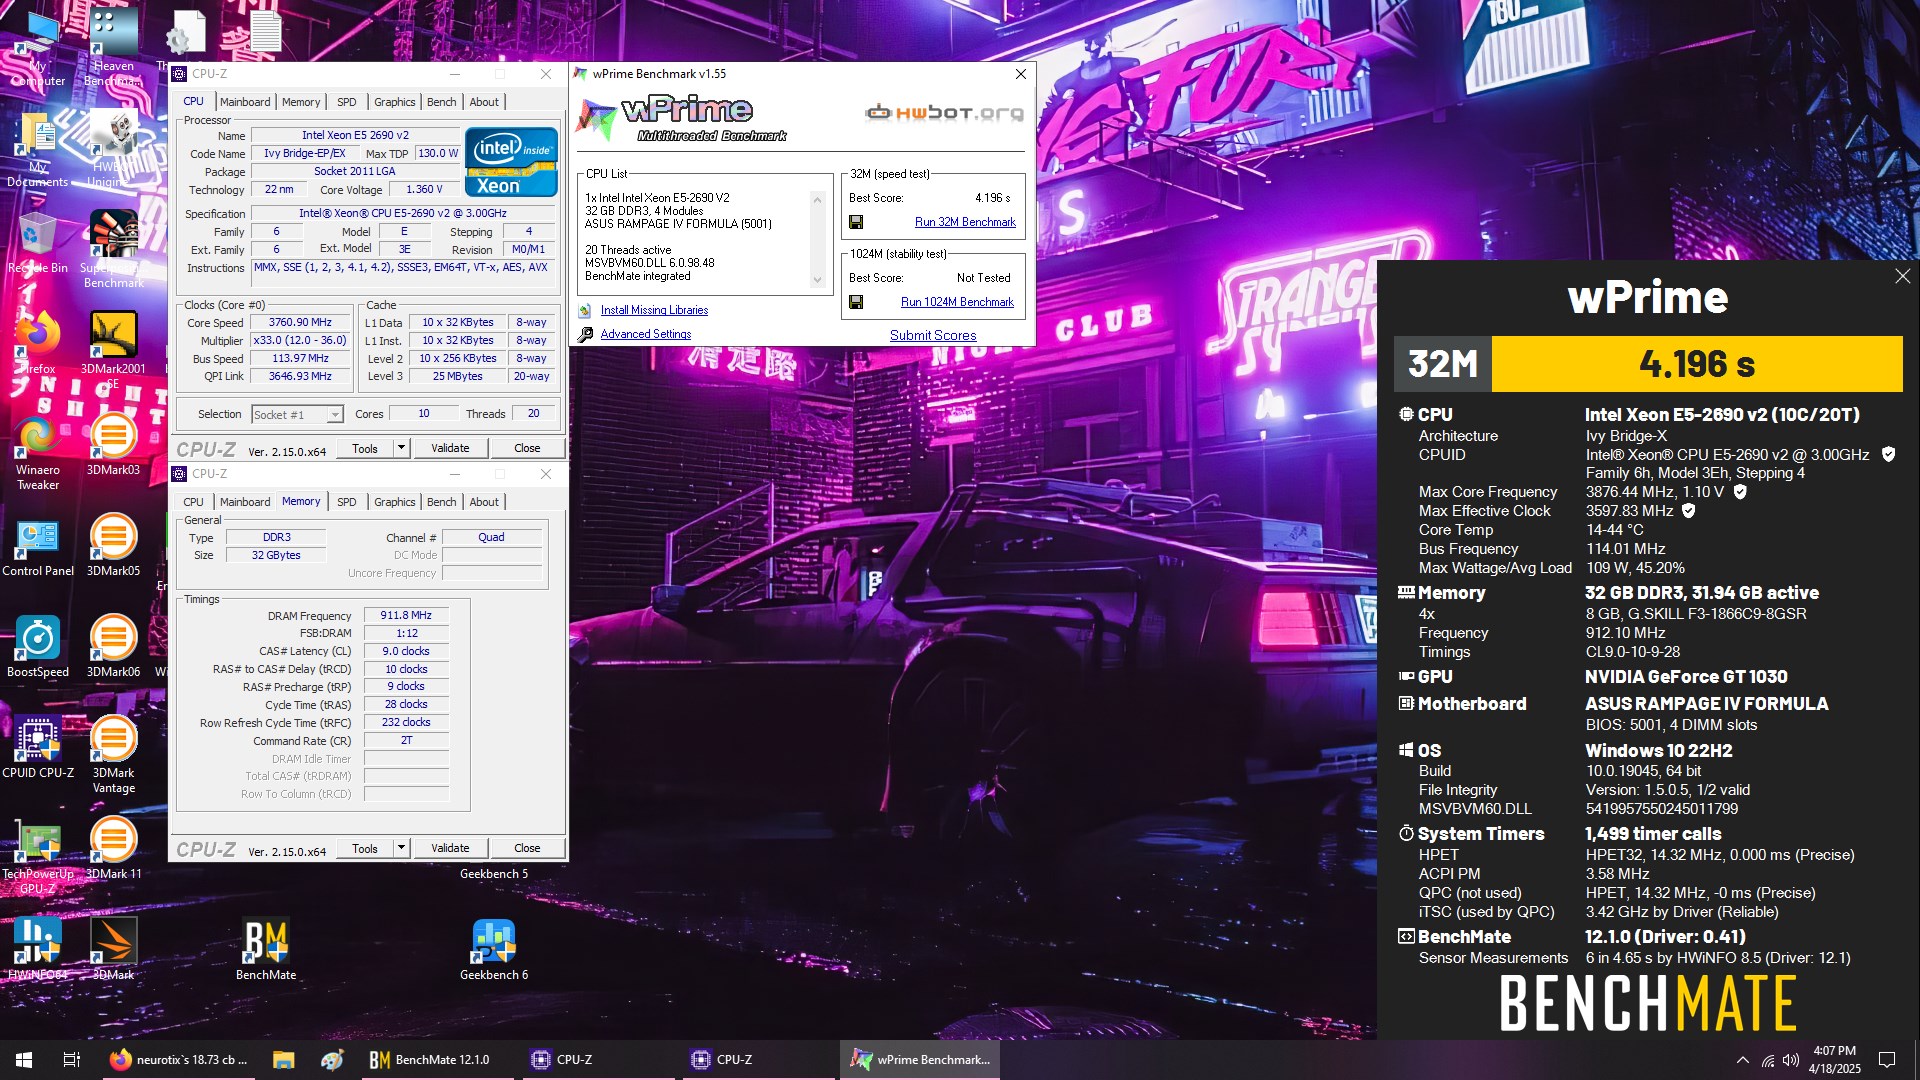The image size is (1920, 1080).
Task: Open Control Panel desktop icon
Action: 38,546
